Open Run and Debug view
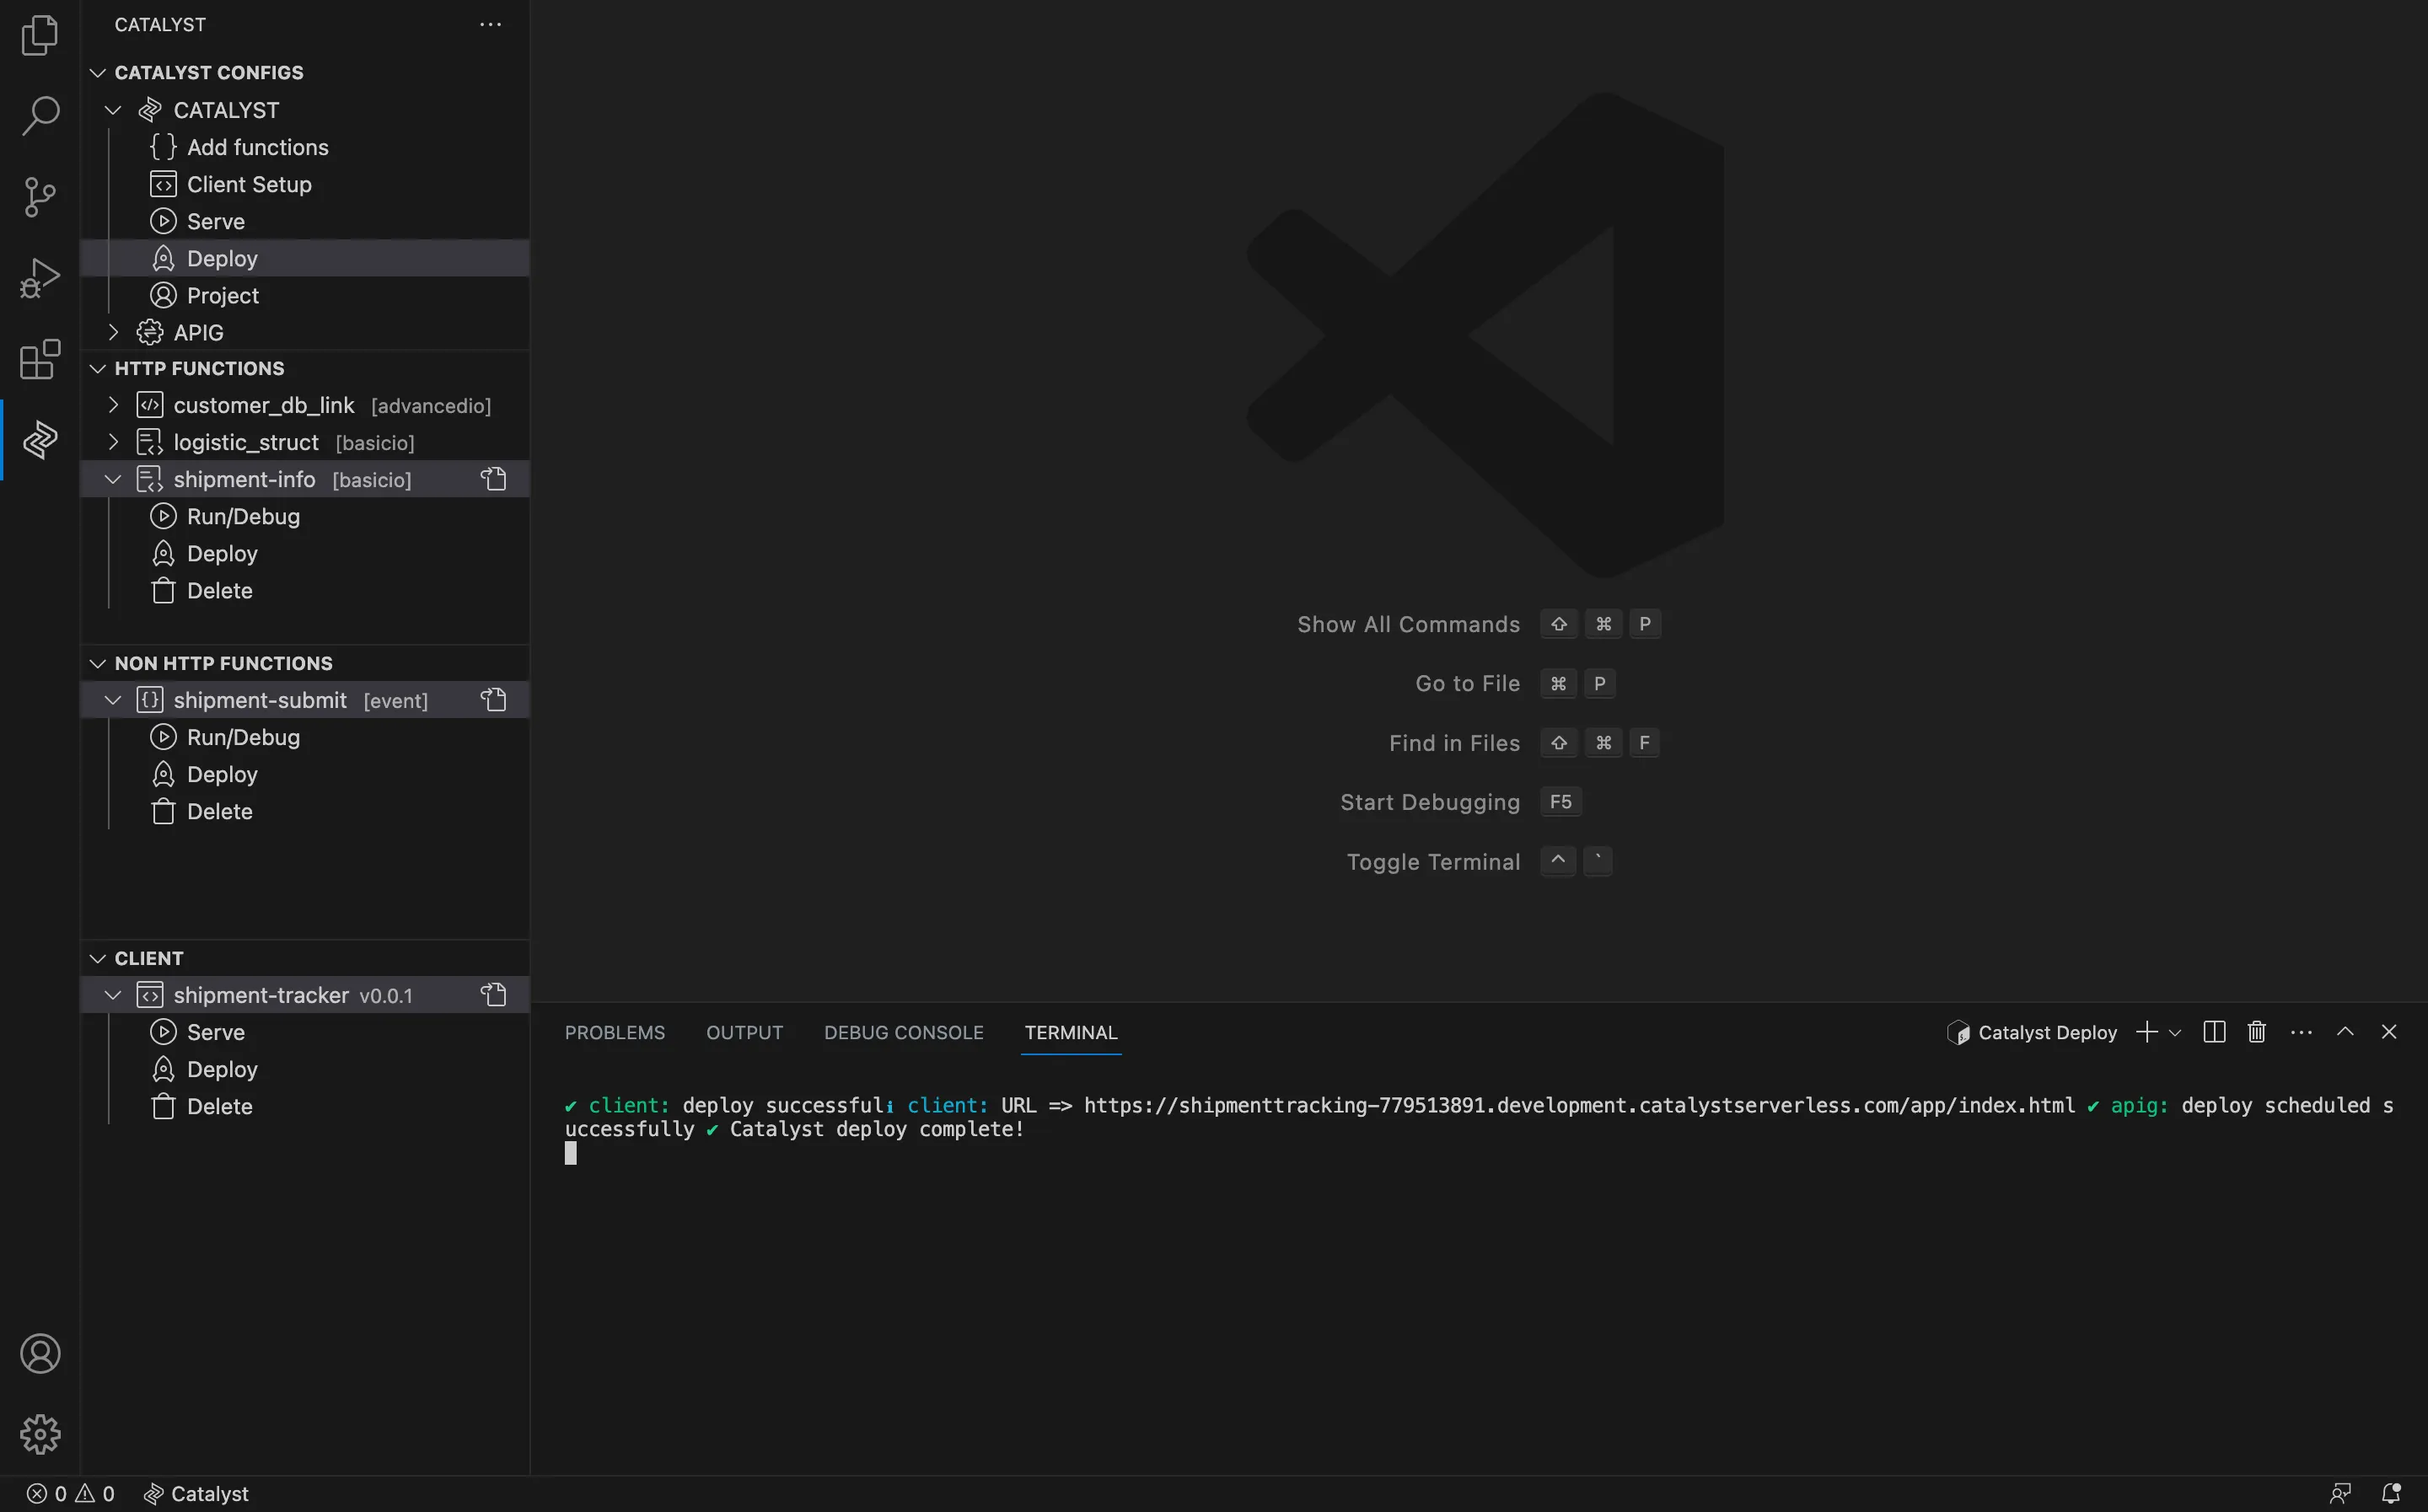2428x1512 pixels. pos(40,278)
